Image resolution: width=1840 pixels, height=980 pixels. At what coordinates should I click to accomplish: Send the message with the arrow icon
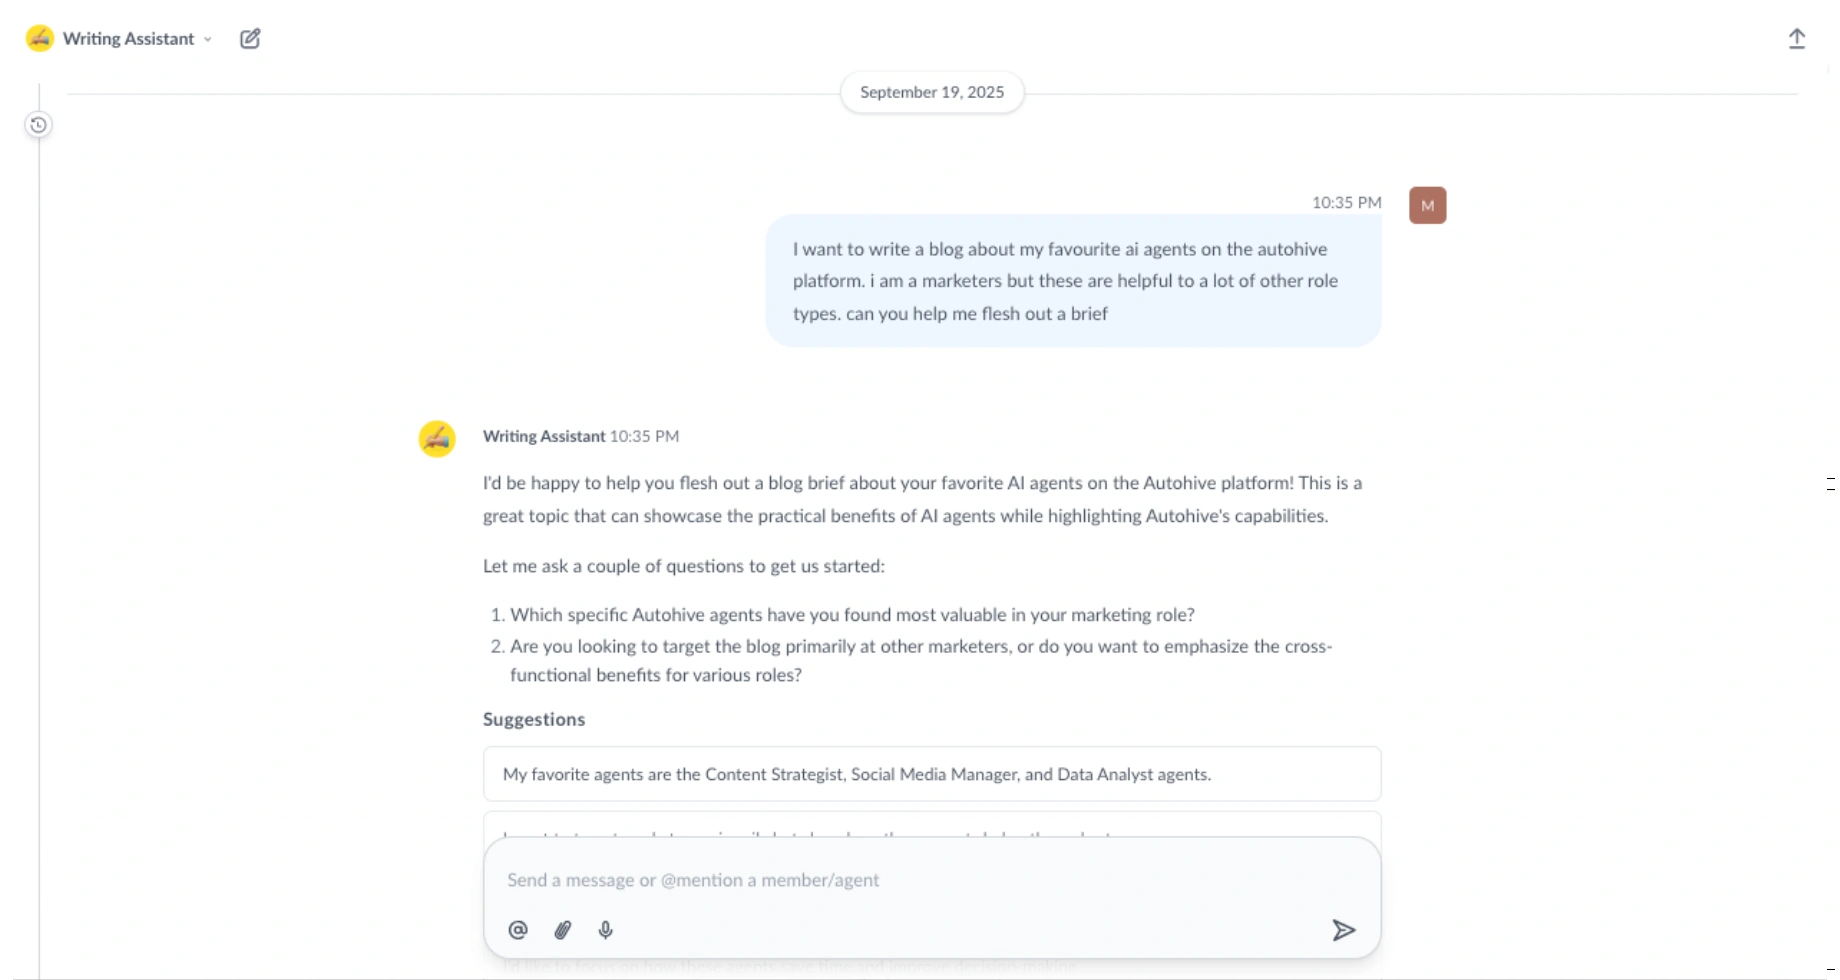[x=1343, y=930]
